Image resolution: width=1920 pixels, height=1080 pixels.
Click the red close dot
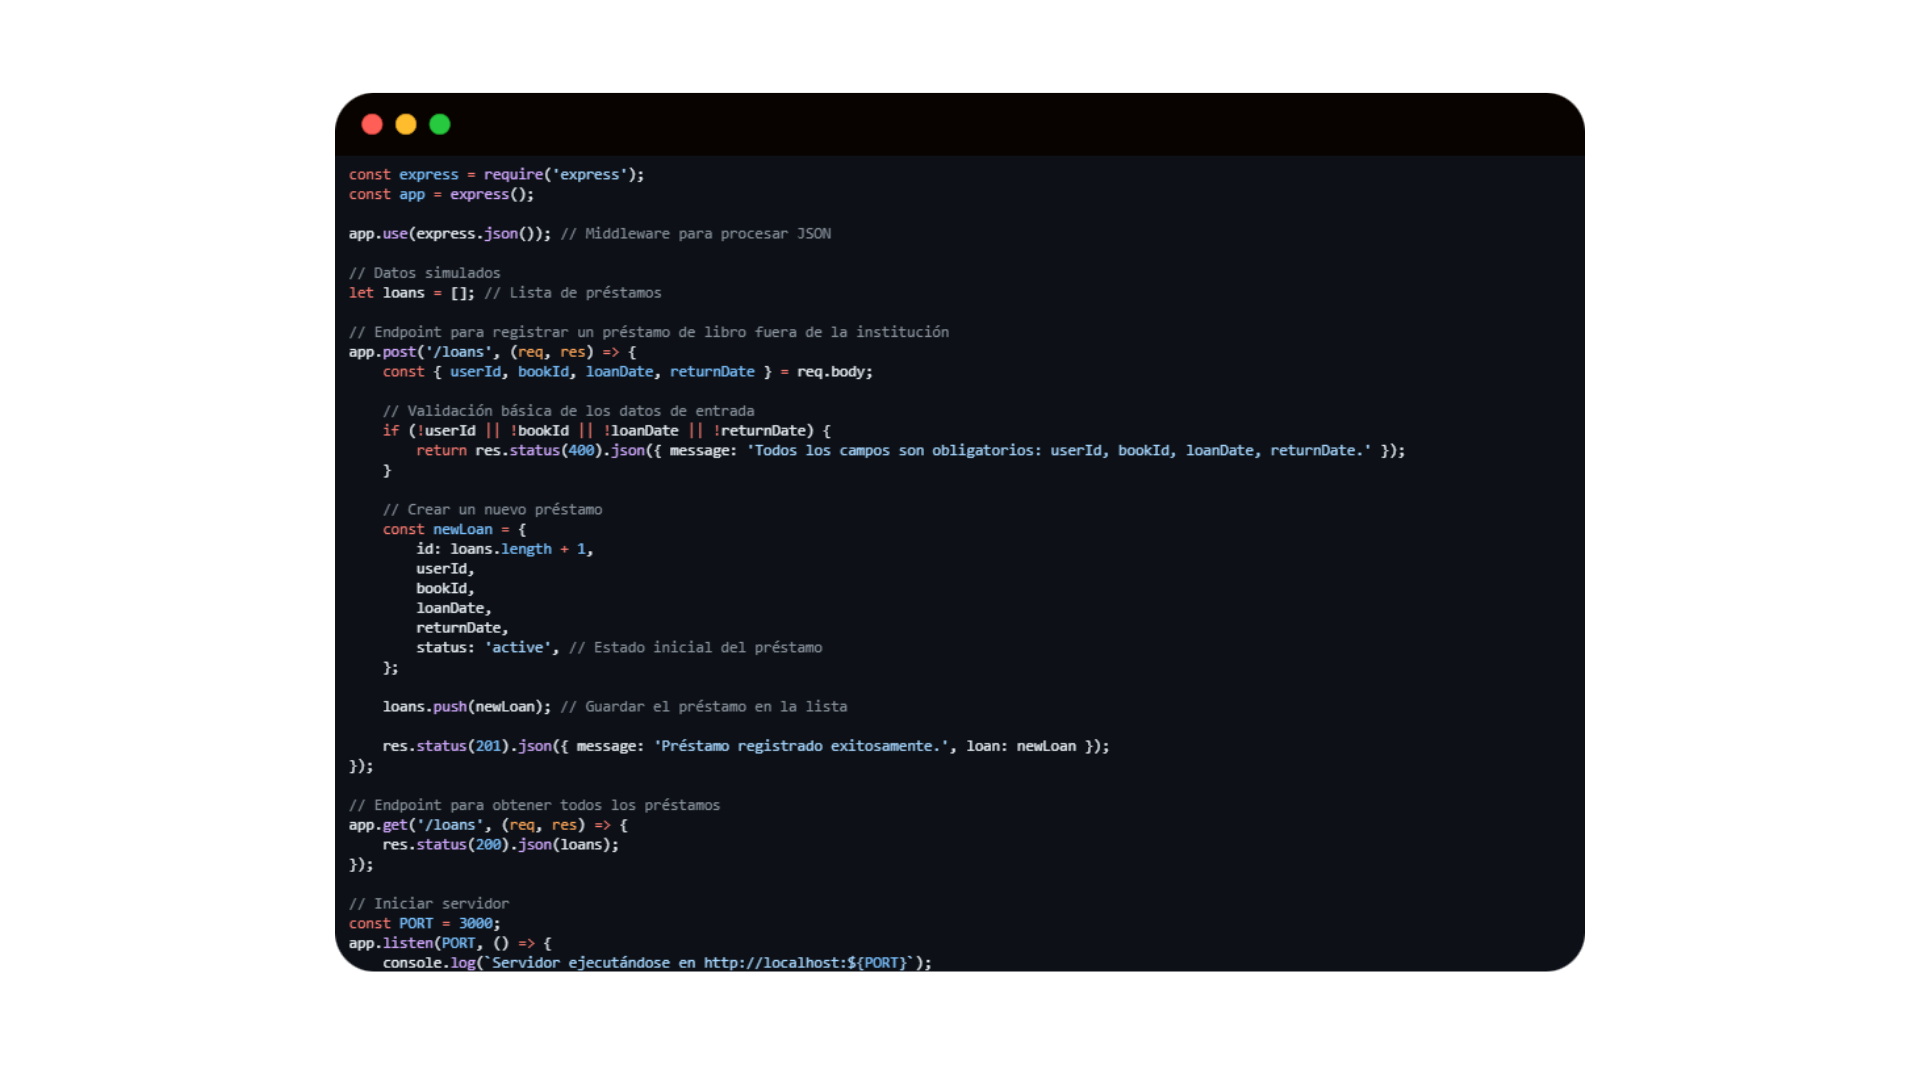pyautogui.click(x=372, y=124)
